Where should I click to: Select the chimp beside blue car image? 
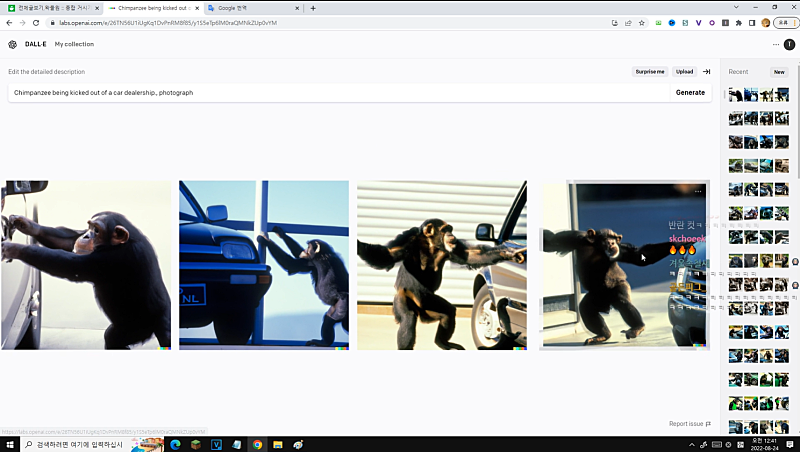[x=264, y=265]
